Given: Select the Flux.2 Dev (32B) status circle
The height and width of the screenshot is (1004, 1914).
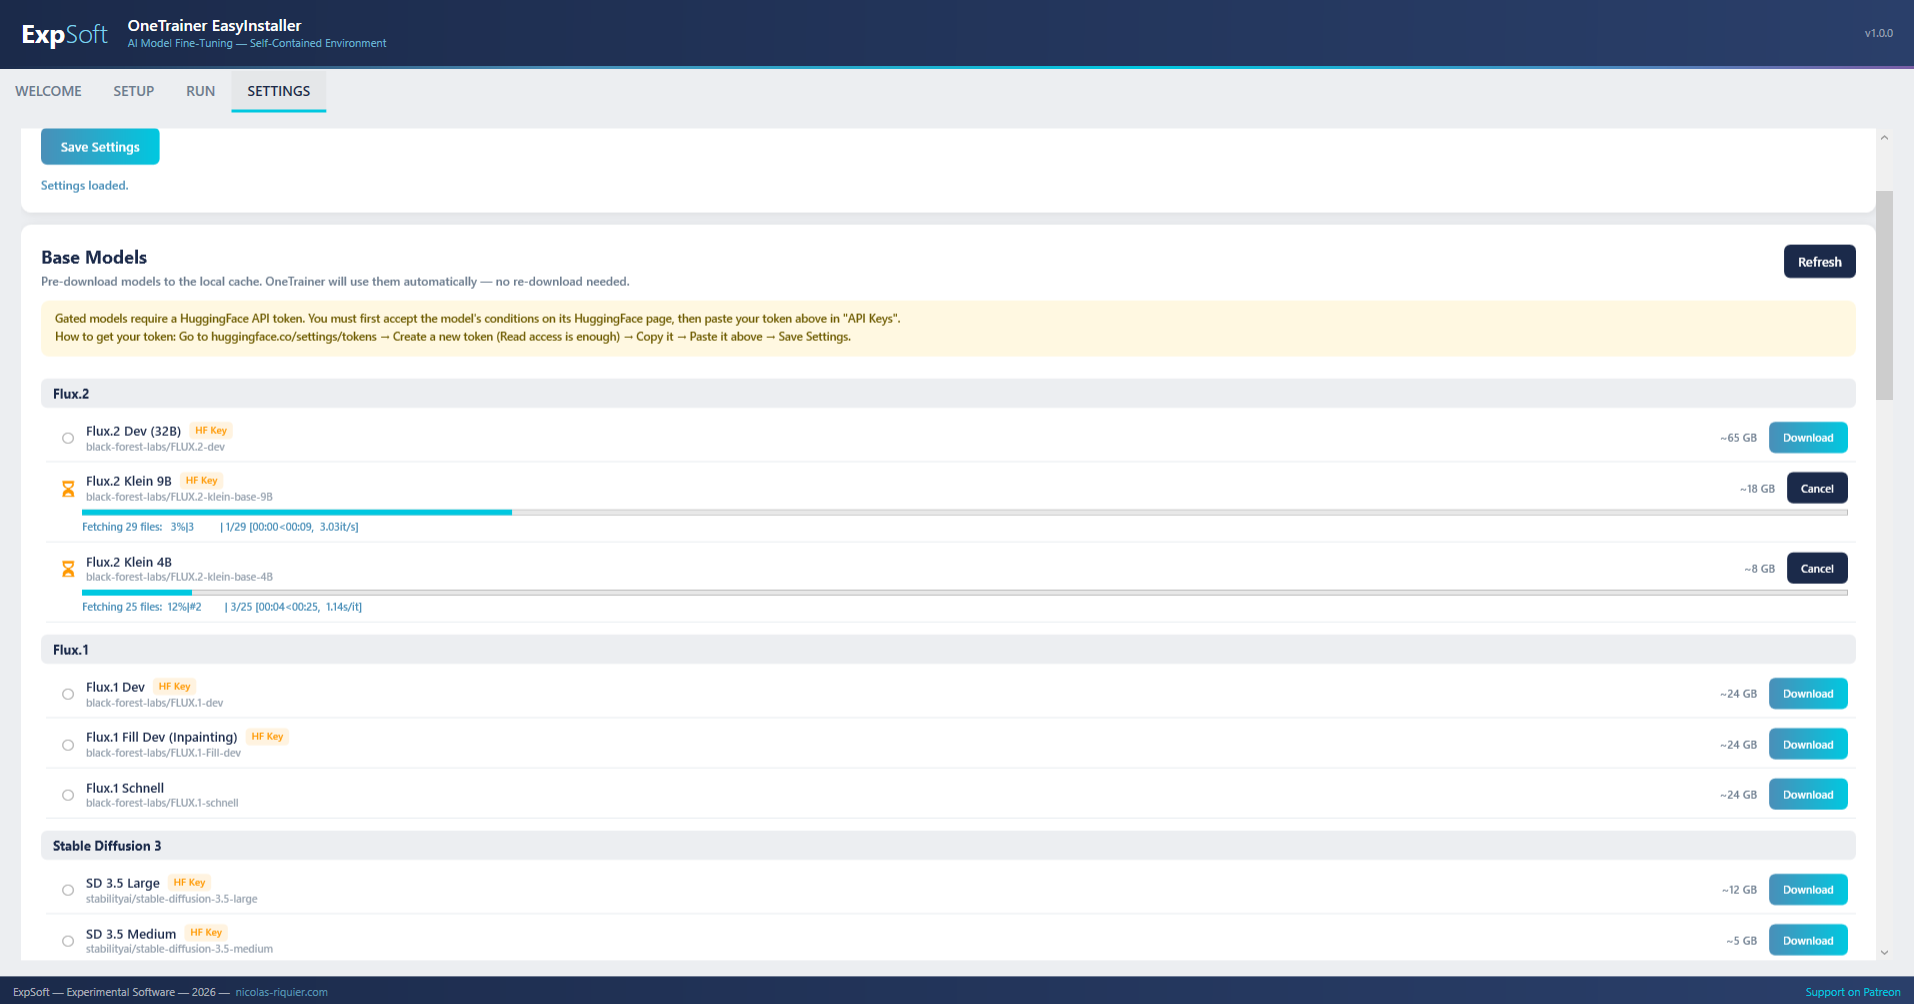Looking at the screenshot, I should [68, 438].
